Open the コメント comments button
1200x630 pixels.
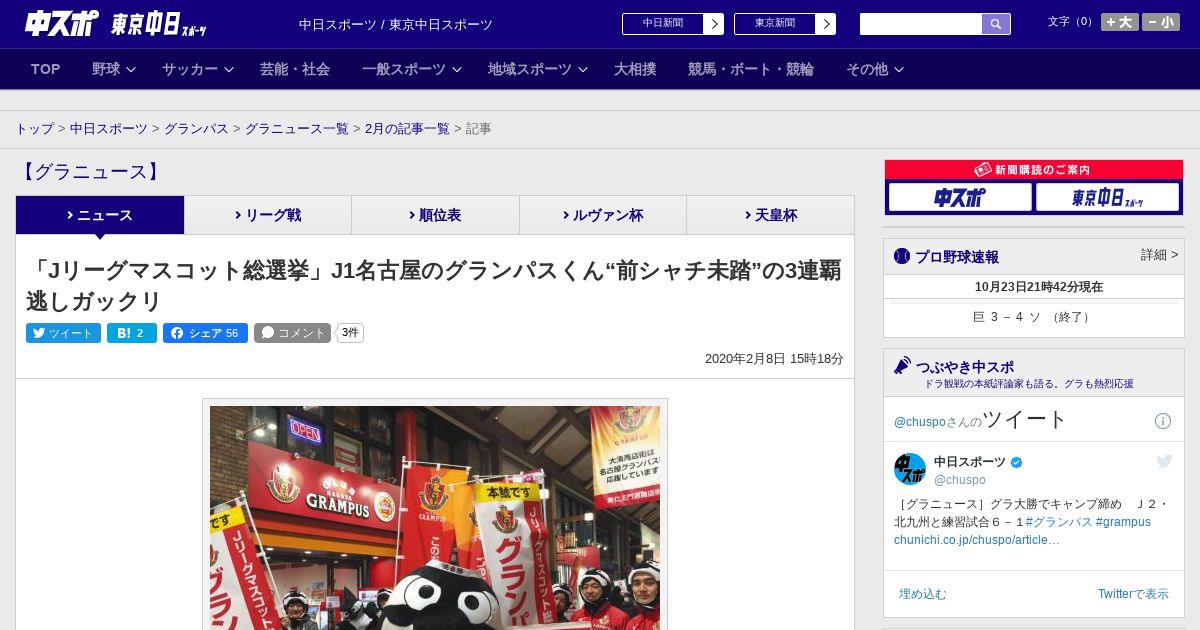click(x=292, y=333)
